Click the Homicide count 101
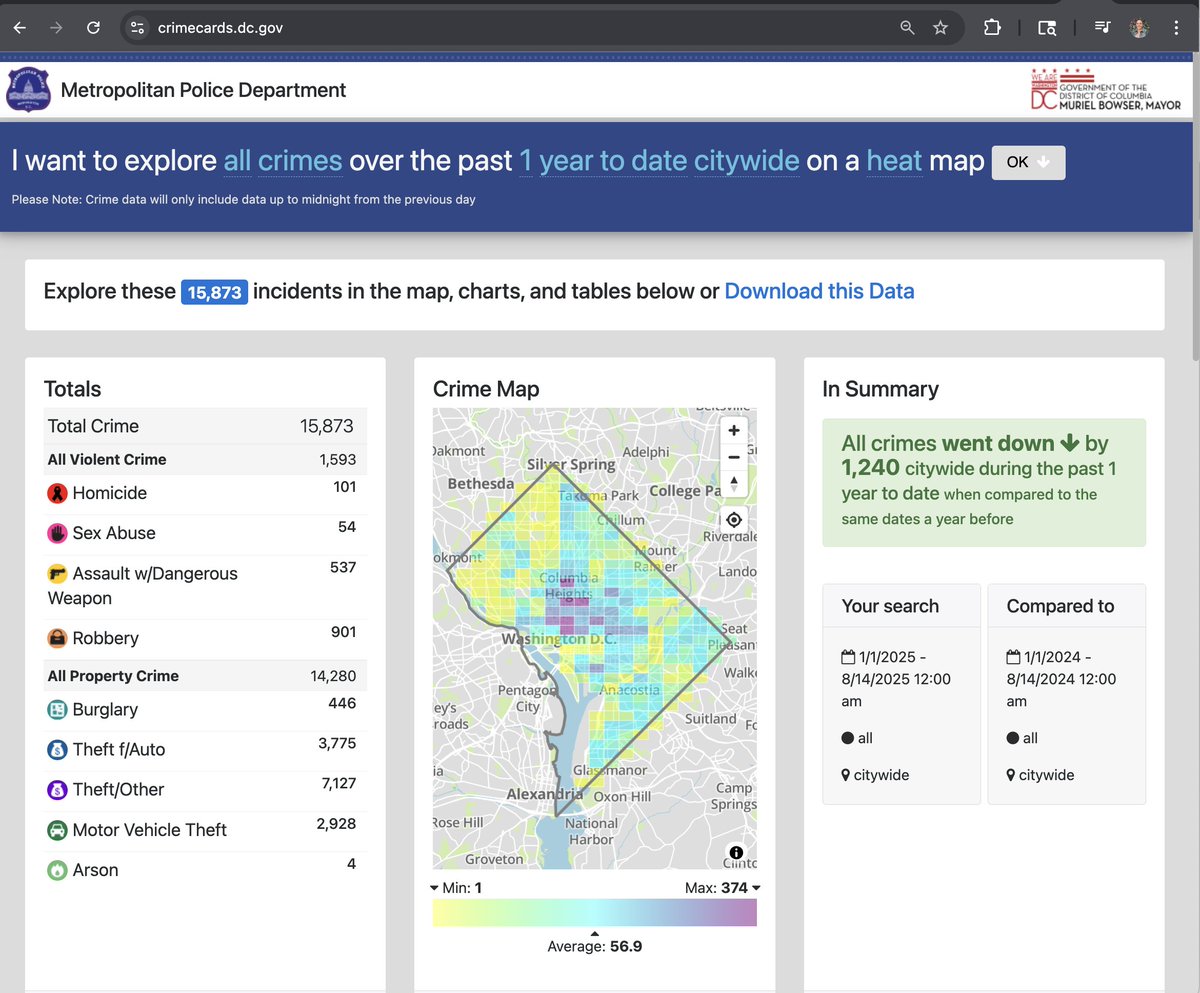Viewport: 1200px width, 993px height. (344, 487)
